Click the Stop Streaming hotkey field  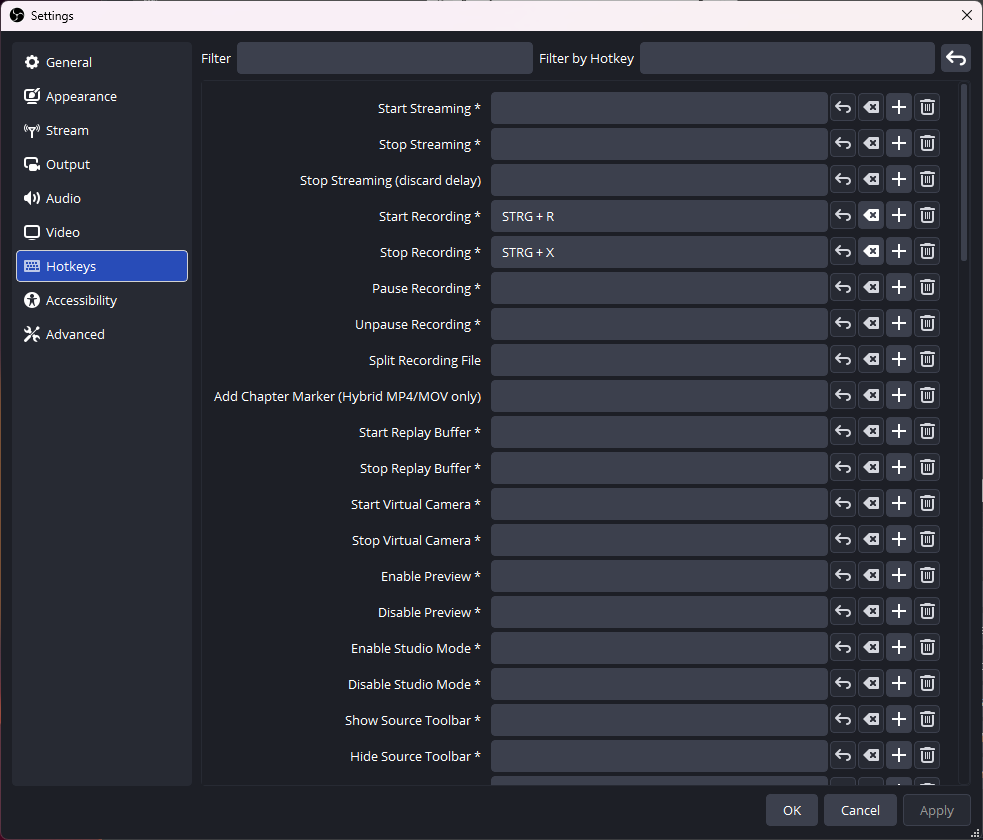tap(659, 143)
